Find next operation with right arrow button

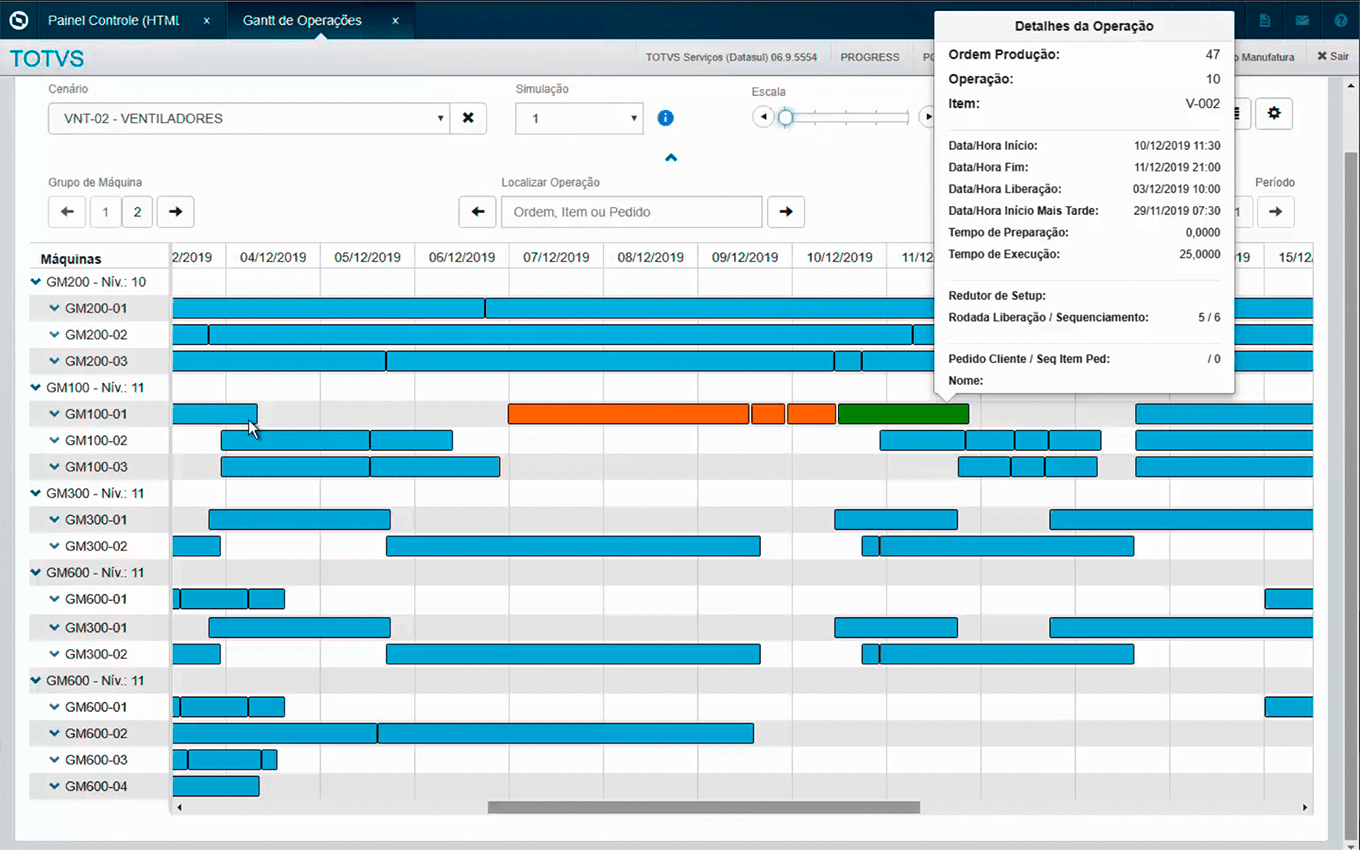pos(786,212)
